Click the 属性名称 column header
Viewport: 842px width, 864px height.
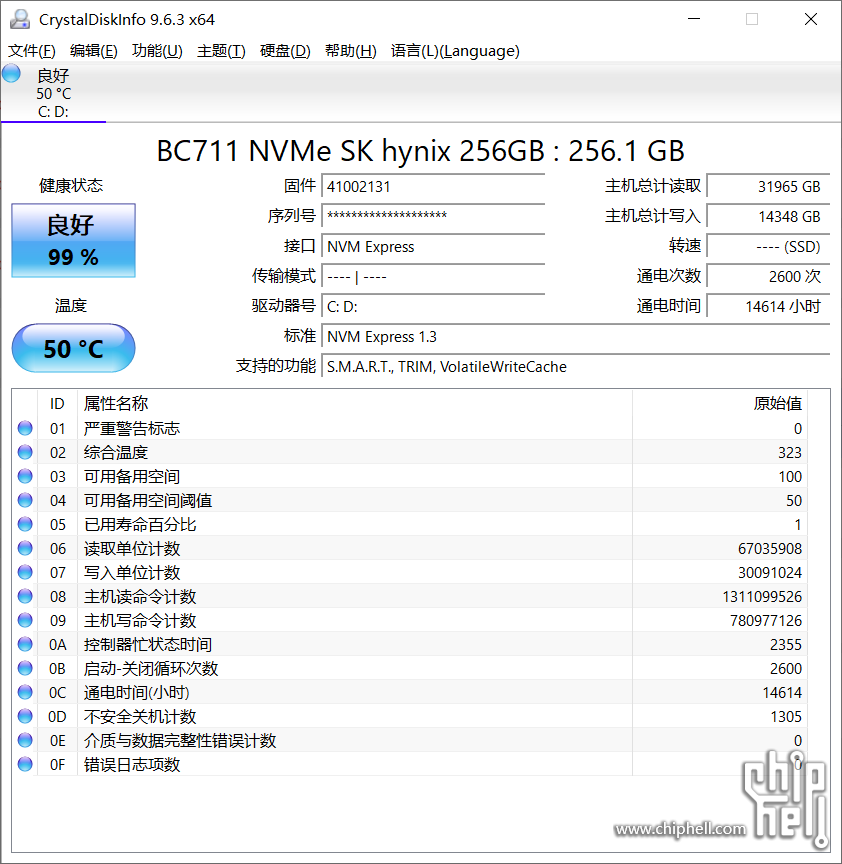tap(355, 404)
